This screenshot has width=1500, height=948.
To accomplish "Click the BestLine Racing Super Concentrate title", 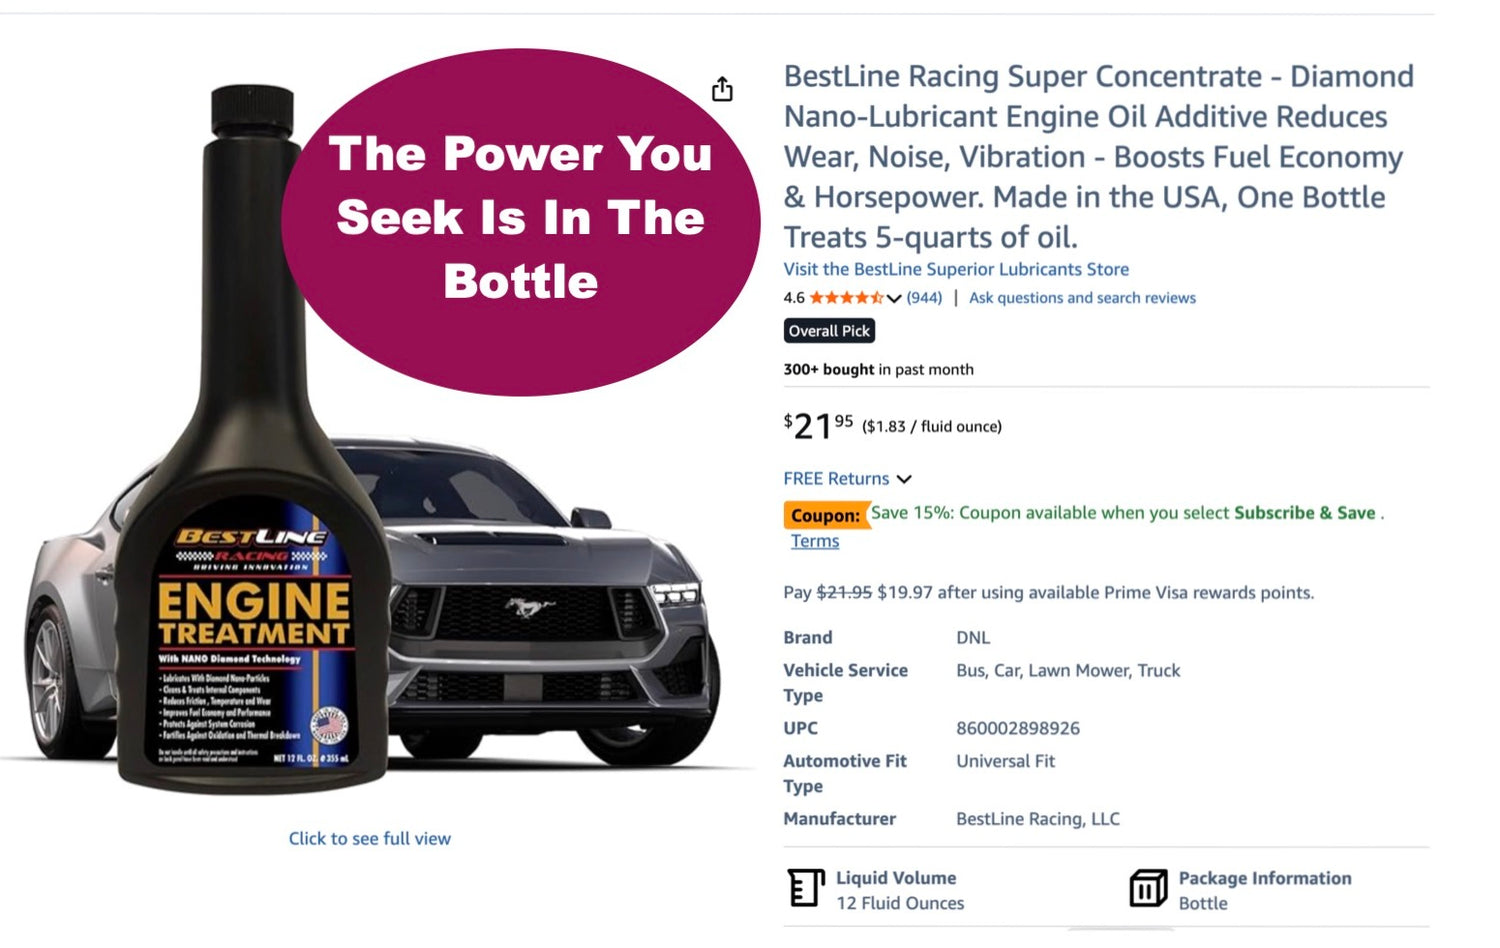I will pyautogui.click(x=1097, y=156).
